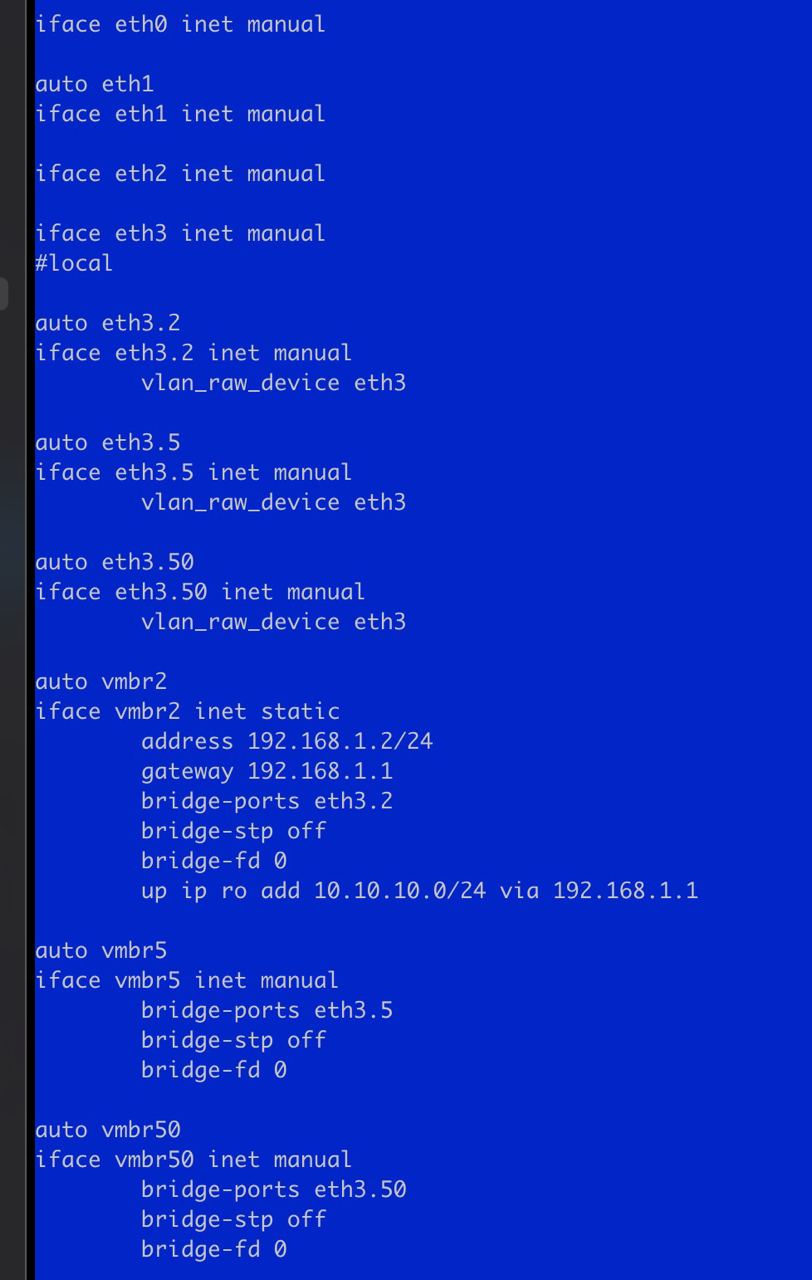Click the 'bridge-ports eth3.2' line
The image size is (812, 1280).
(x=267, y=801)
